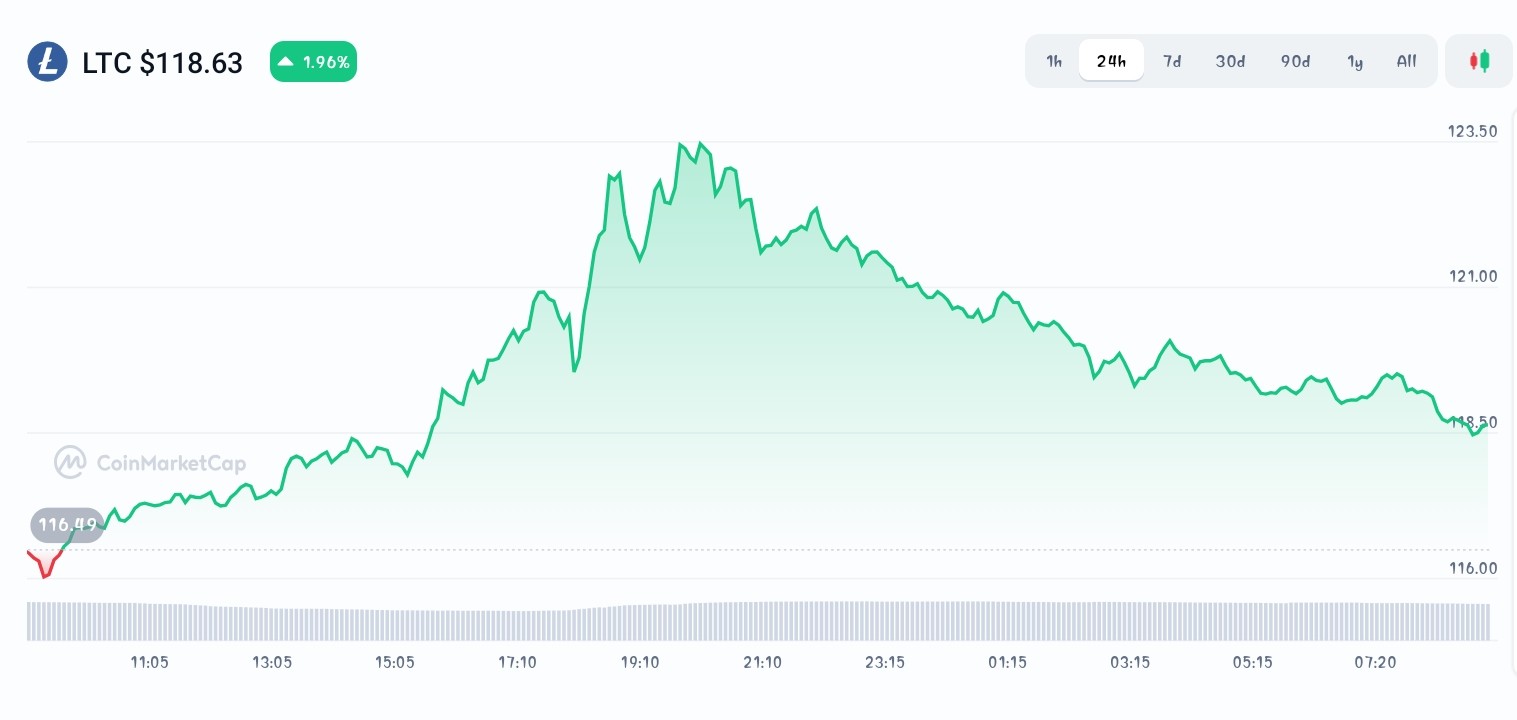This screenshot has height=720, width=1517.
Task: Click the 17:10 time axis label
Action: click(517, 662)
